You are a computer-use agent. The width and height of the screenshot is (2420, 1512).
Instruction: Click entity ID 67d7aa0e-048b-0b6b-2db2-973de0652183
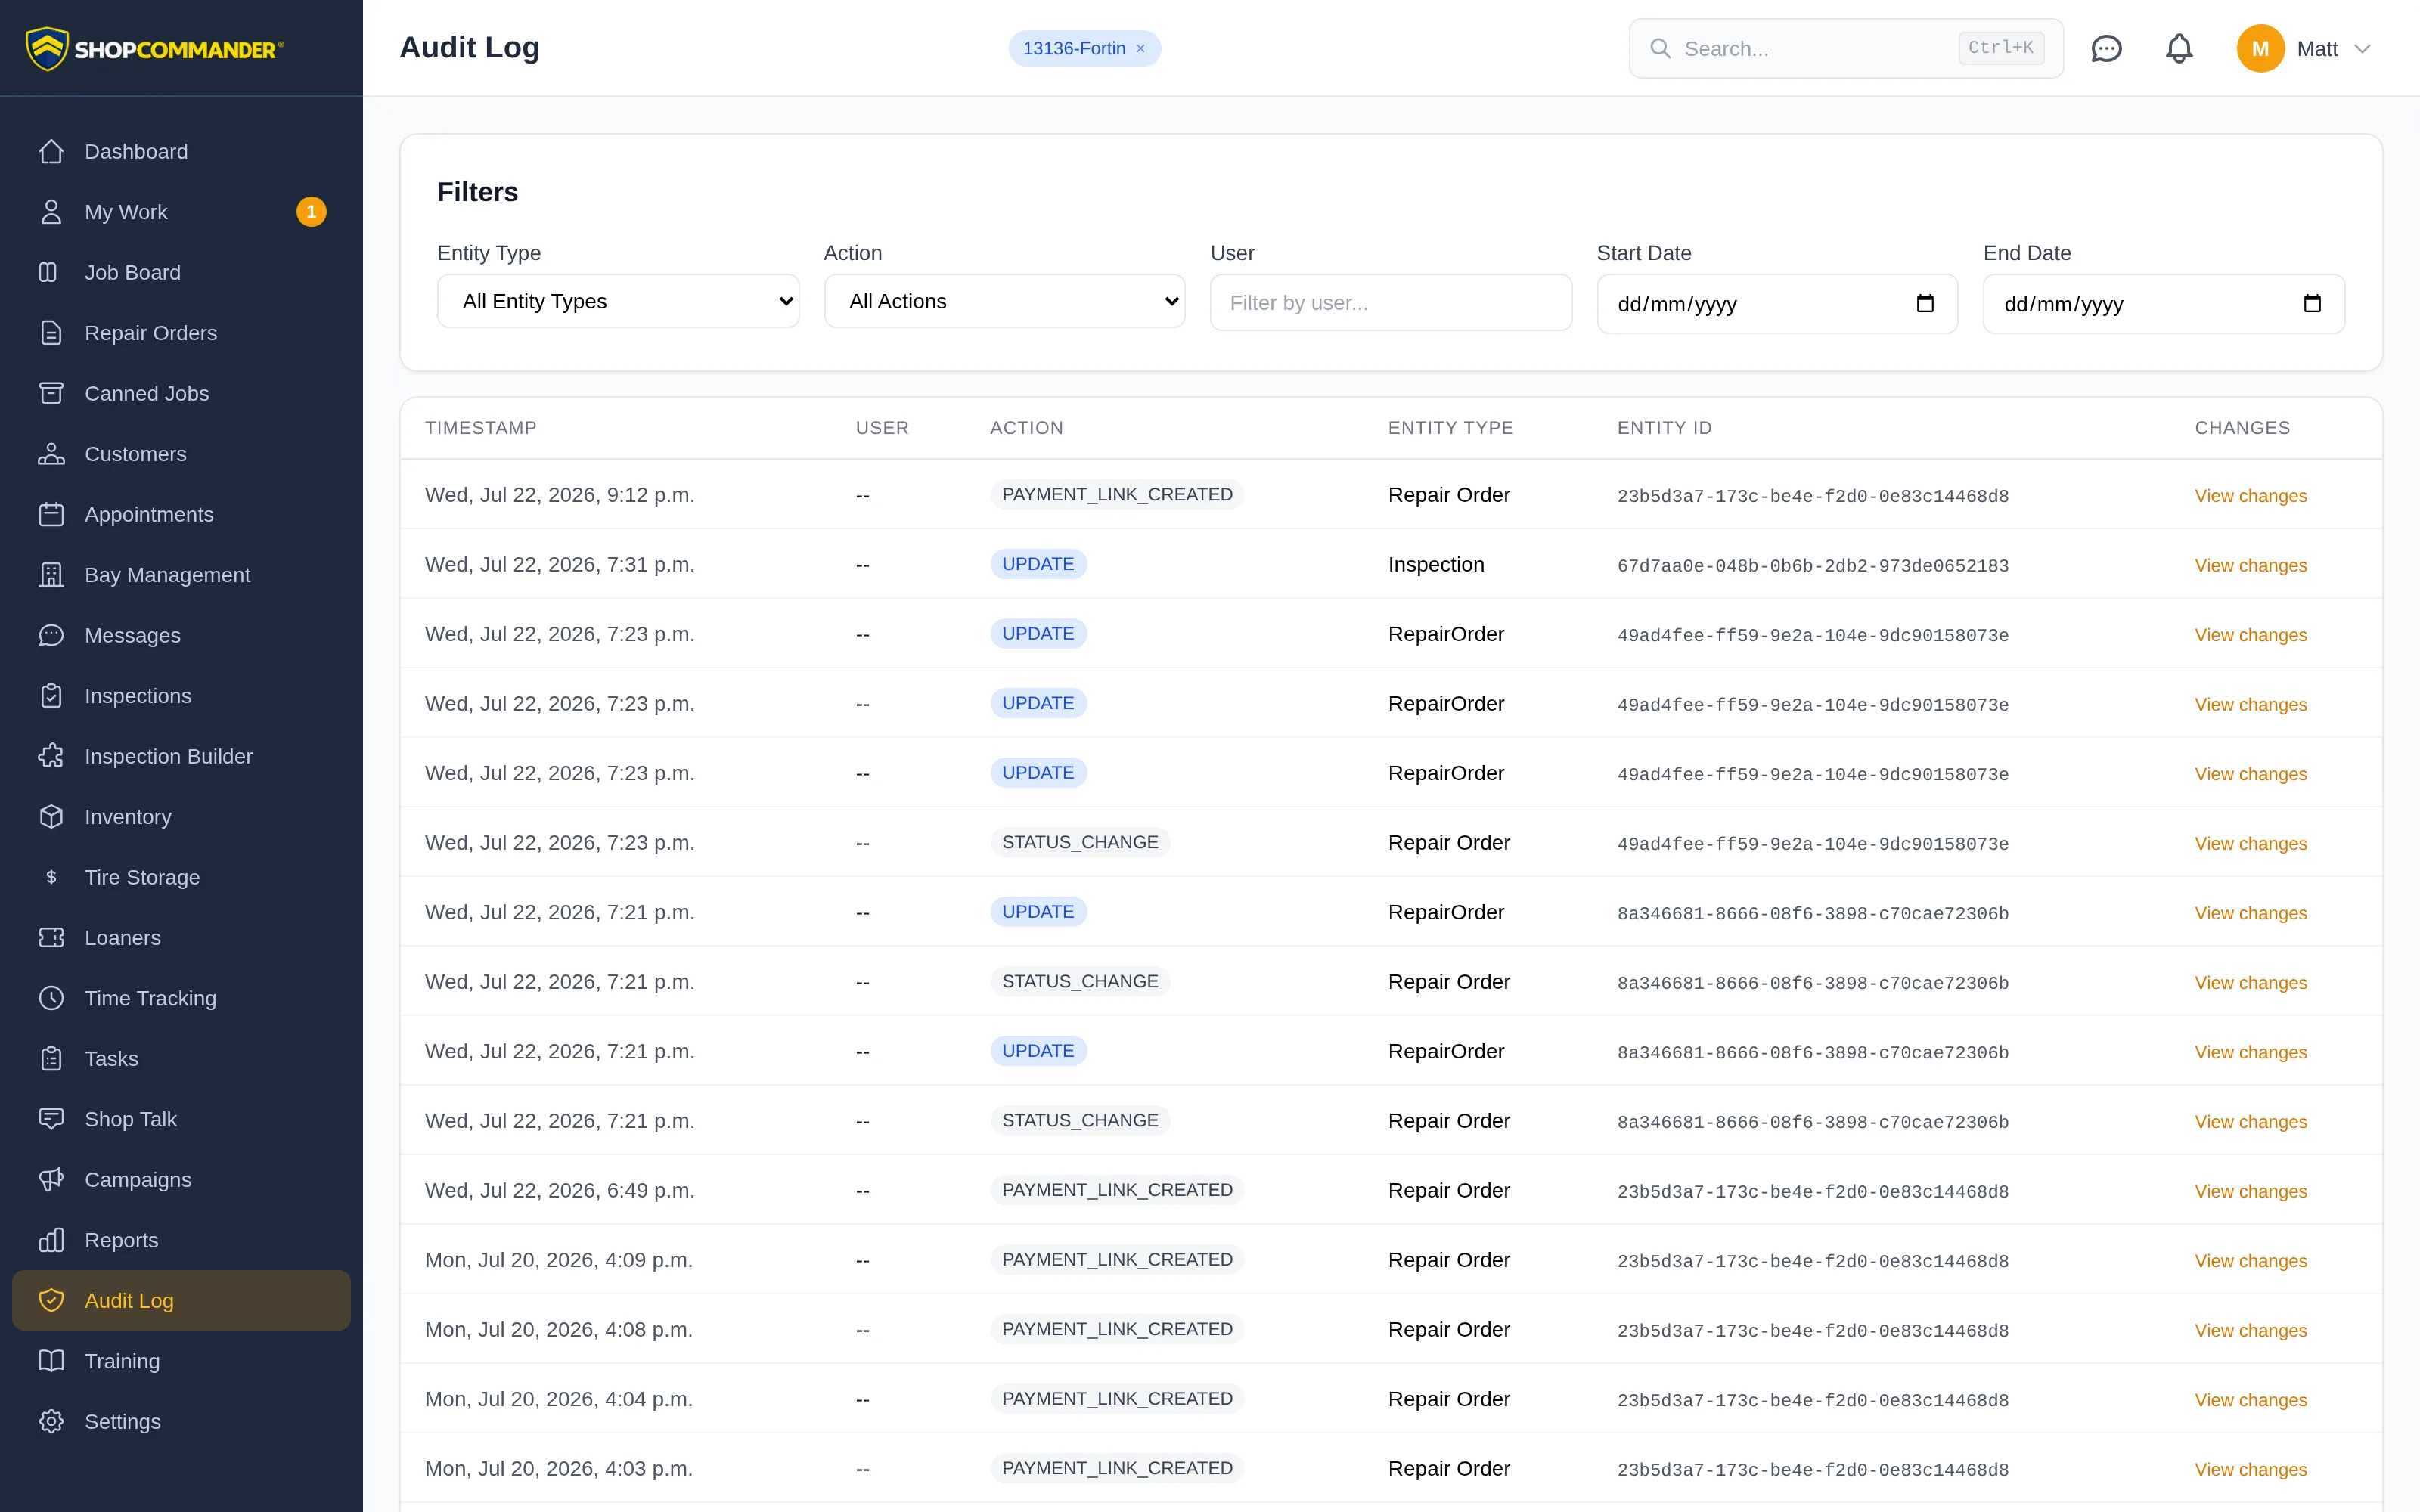[1812, 566]
